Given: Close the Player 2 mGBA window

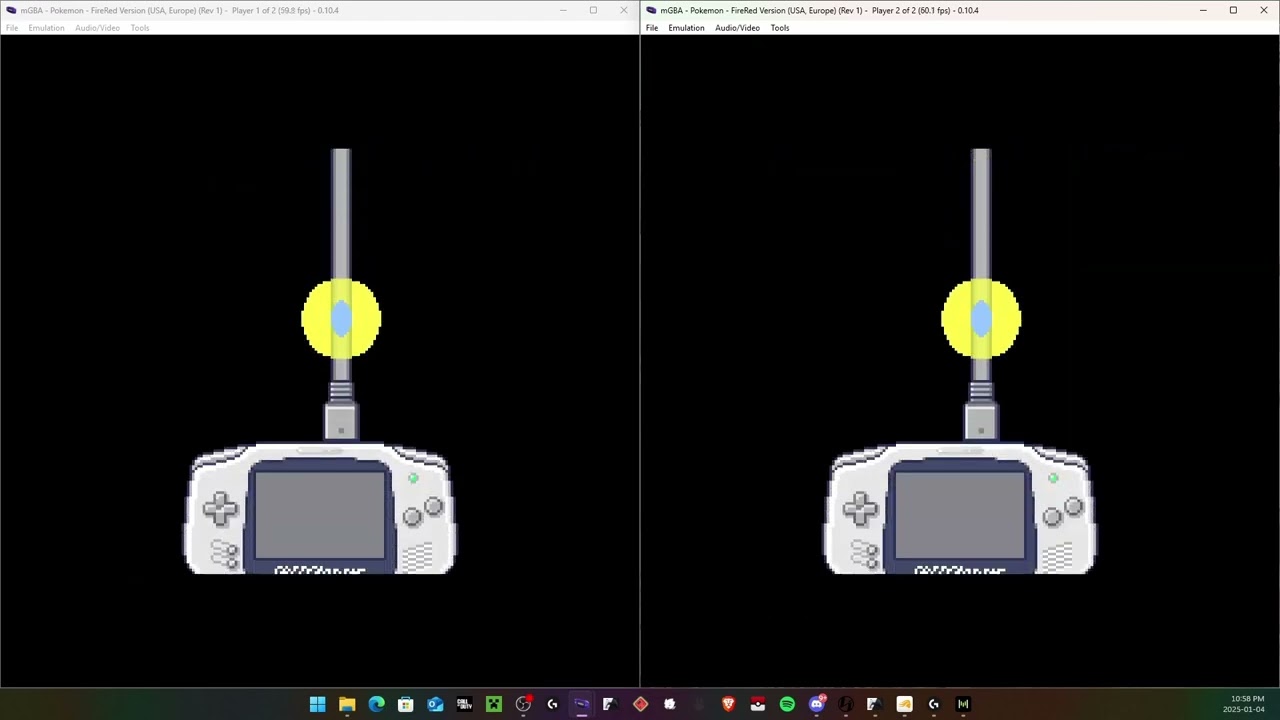Looking at the screenshot, I should 1264,10.
